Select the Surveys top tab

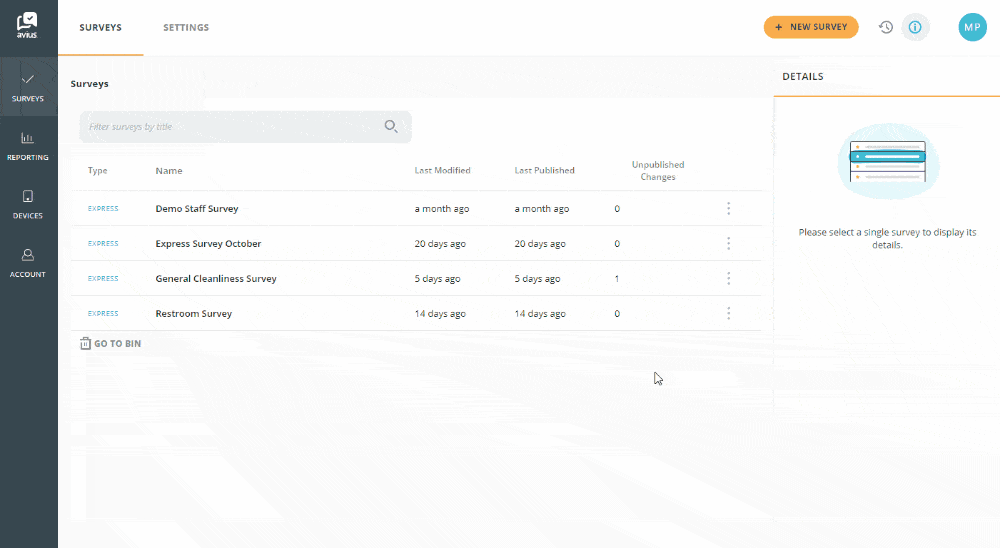click(x=100, y=28)
